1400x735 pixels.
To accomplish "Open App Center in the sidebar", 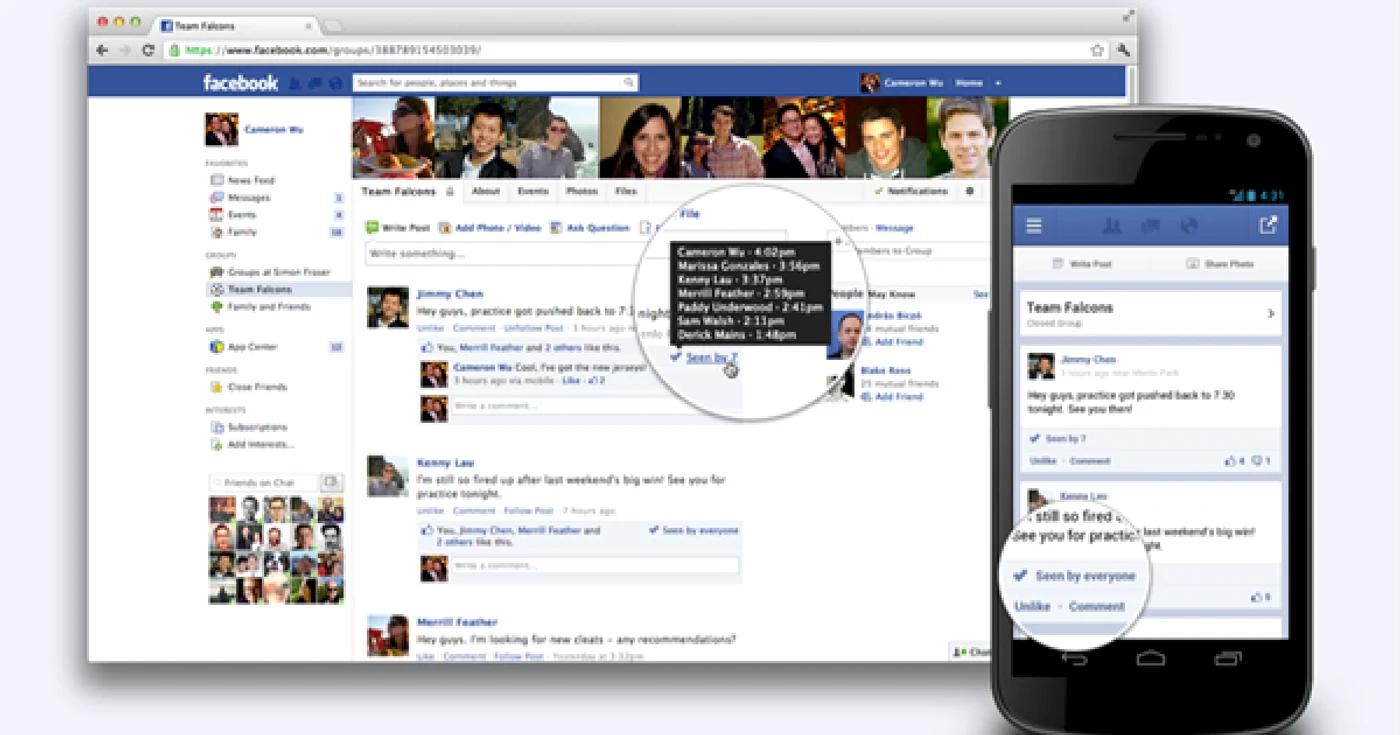I will coord(253,347).
